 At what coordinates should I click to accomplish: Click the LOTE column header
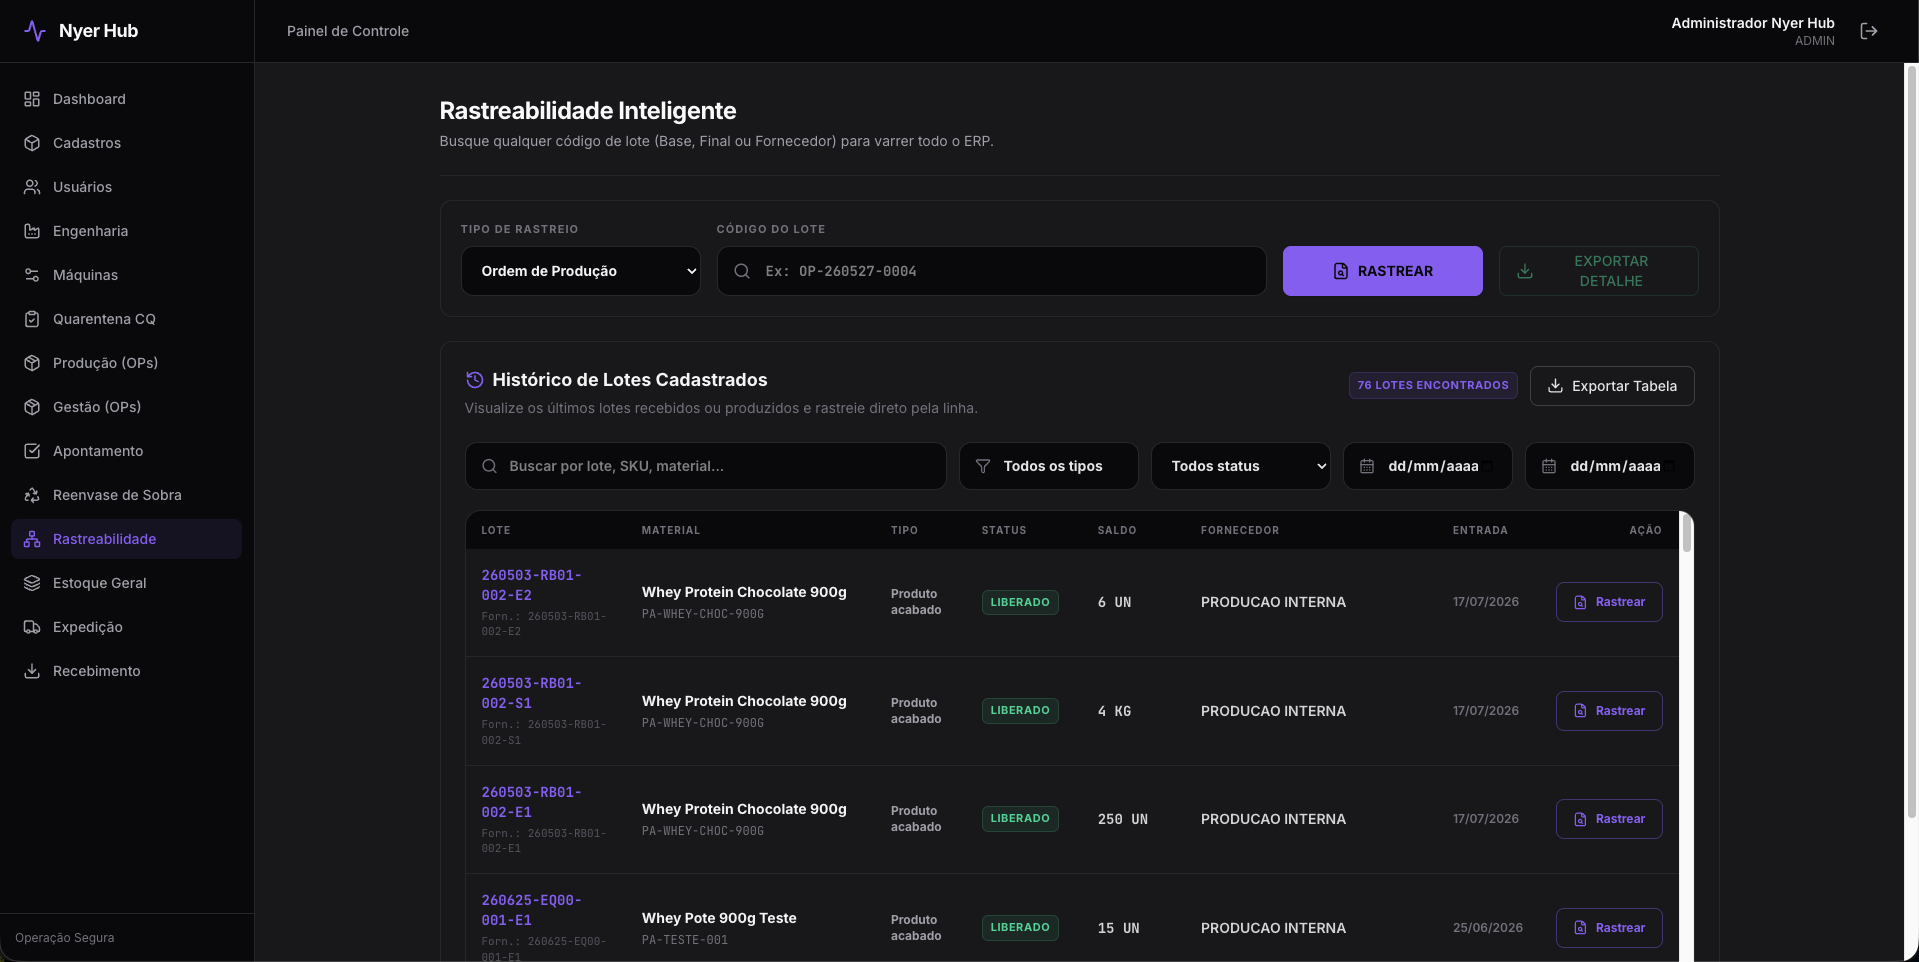[496, 530]
